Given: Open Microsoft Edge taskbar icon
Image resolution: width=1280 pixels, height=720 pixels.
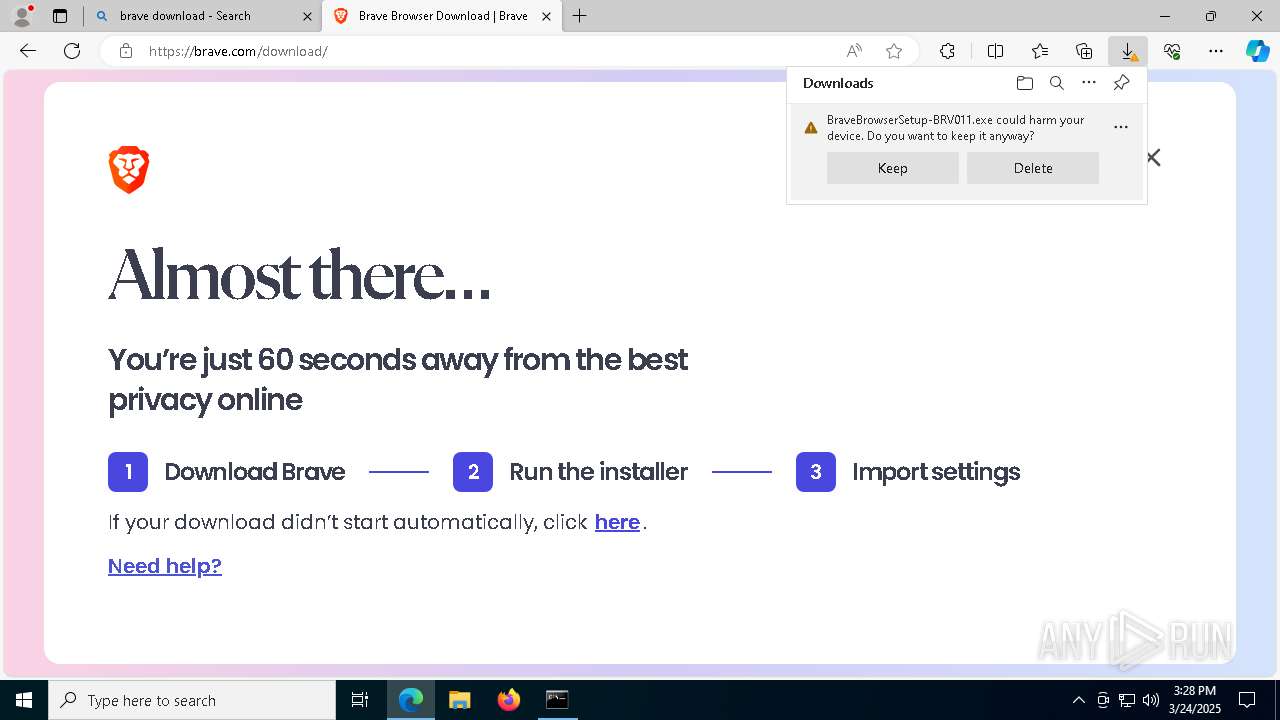Looking at the screenshot, I should click(411, 700).
